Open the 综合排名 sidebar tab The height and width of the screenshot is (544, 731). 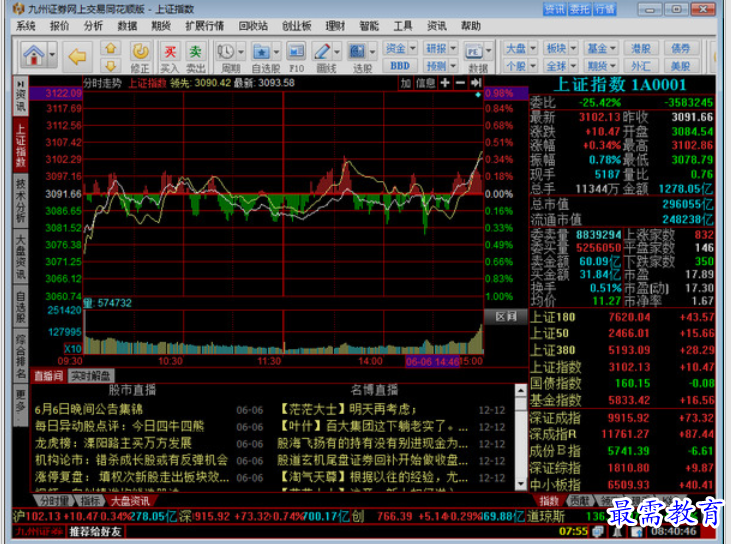[x=21, y=356]
